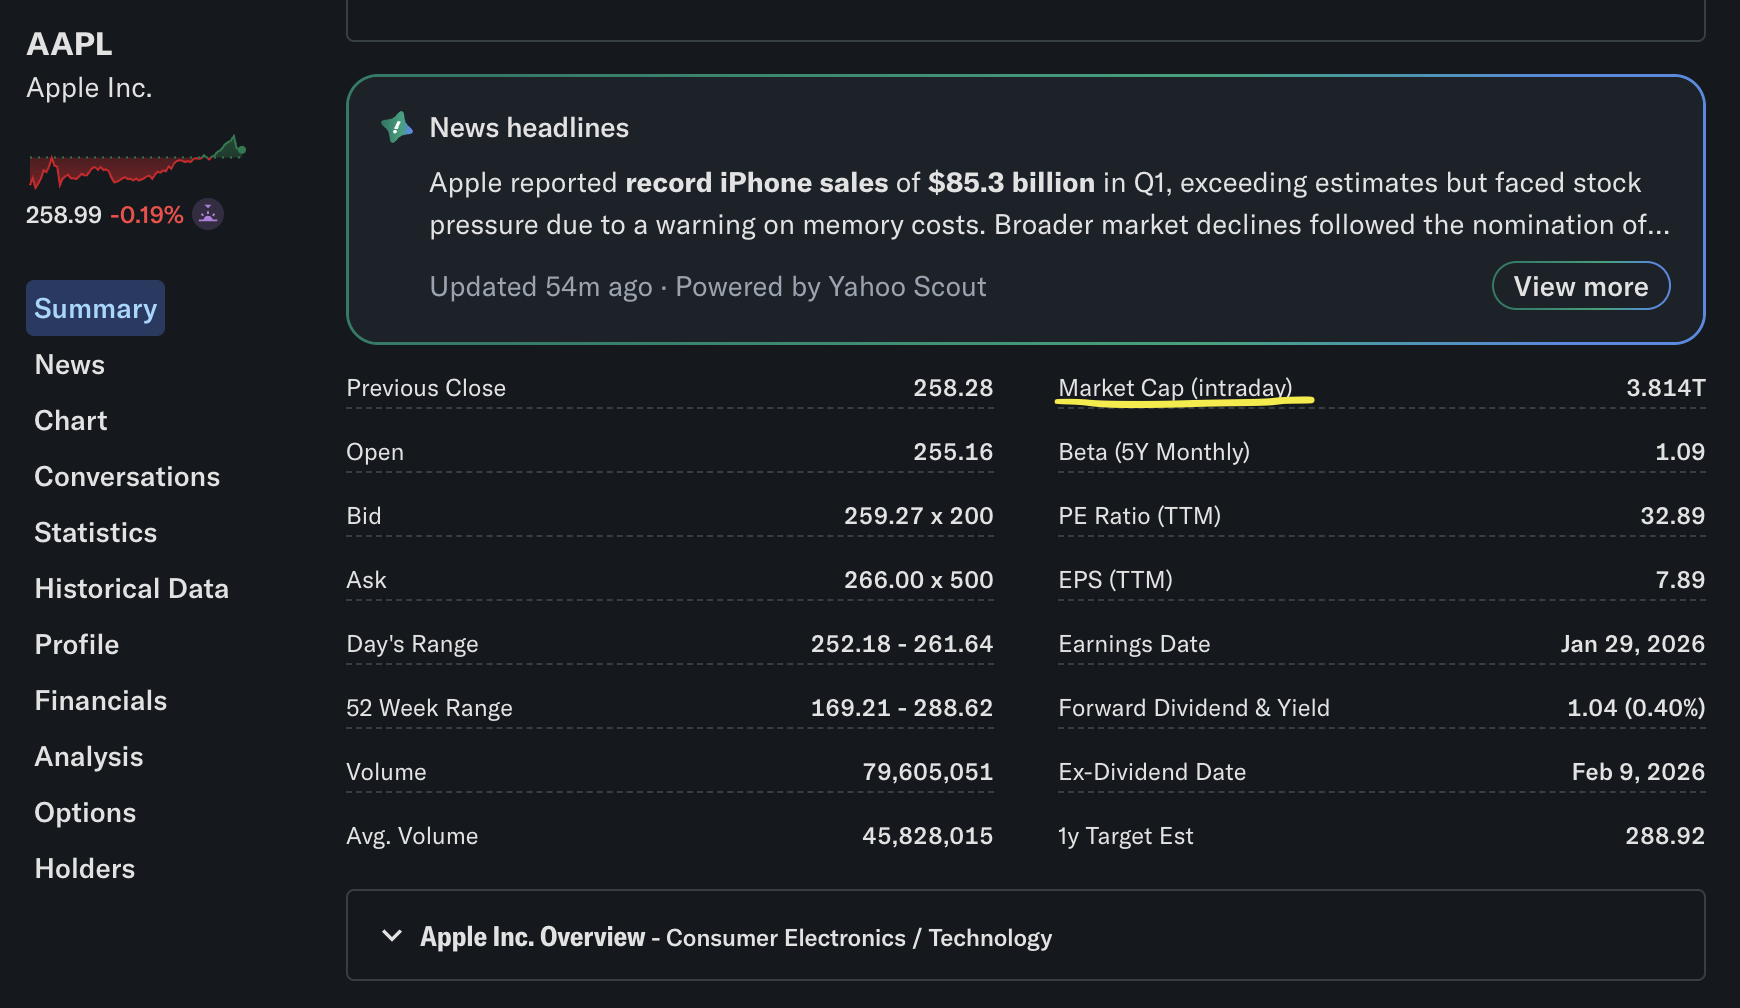This screenshot has width=1740, height=1008.
Task: Click the purple after-hours icon beside -0.19%
Action: pos(208,214)
